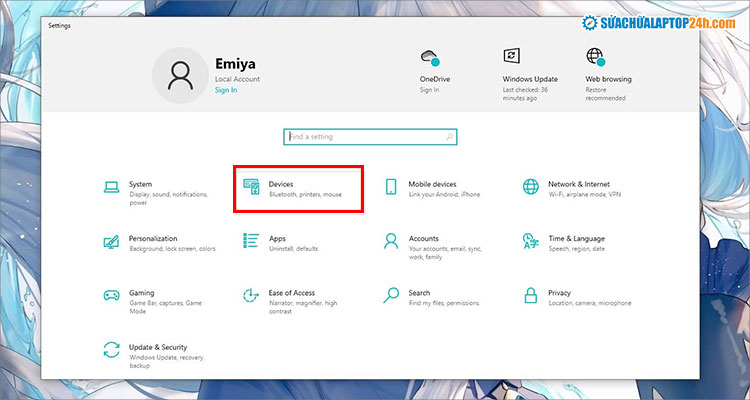Open the Ease of Access icon
This screenshot has height=400, width=750.
pyautogui.click(x=251, y=296)
